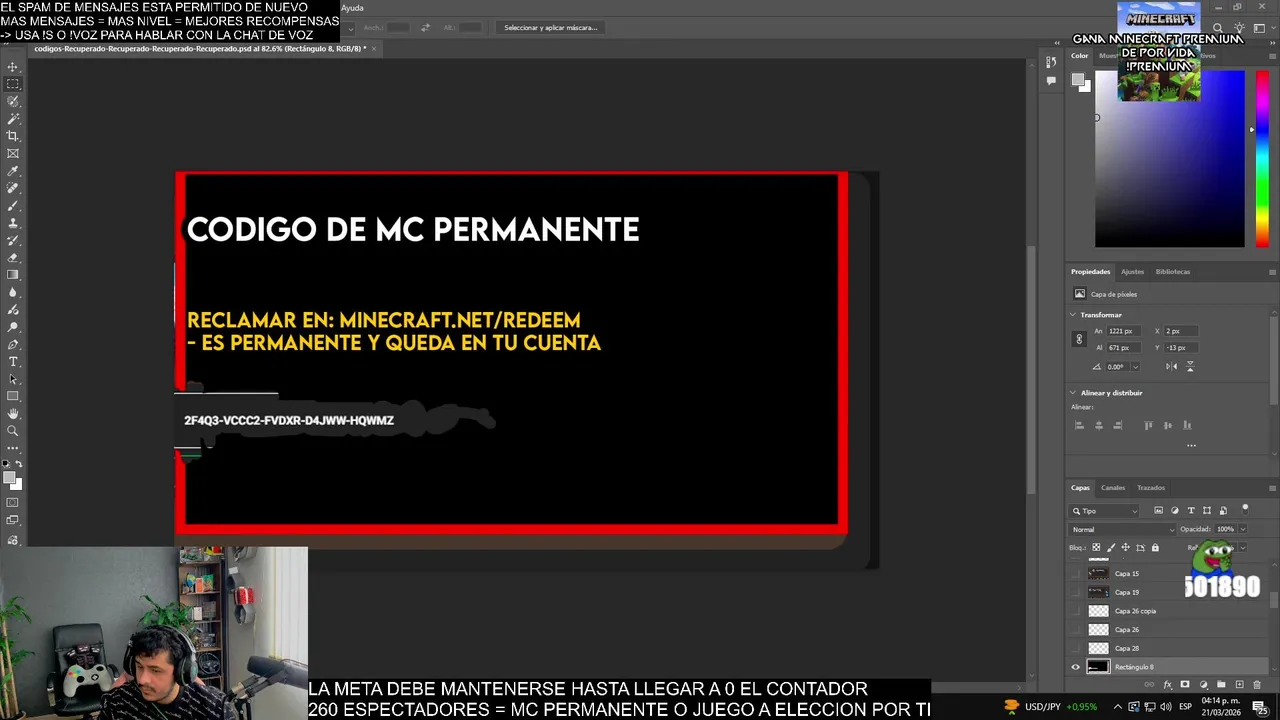
Task: Toggle layer filtering switch on or off
Action: pyautogui.click(x=1245, y=509)
